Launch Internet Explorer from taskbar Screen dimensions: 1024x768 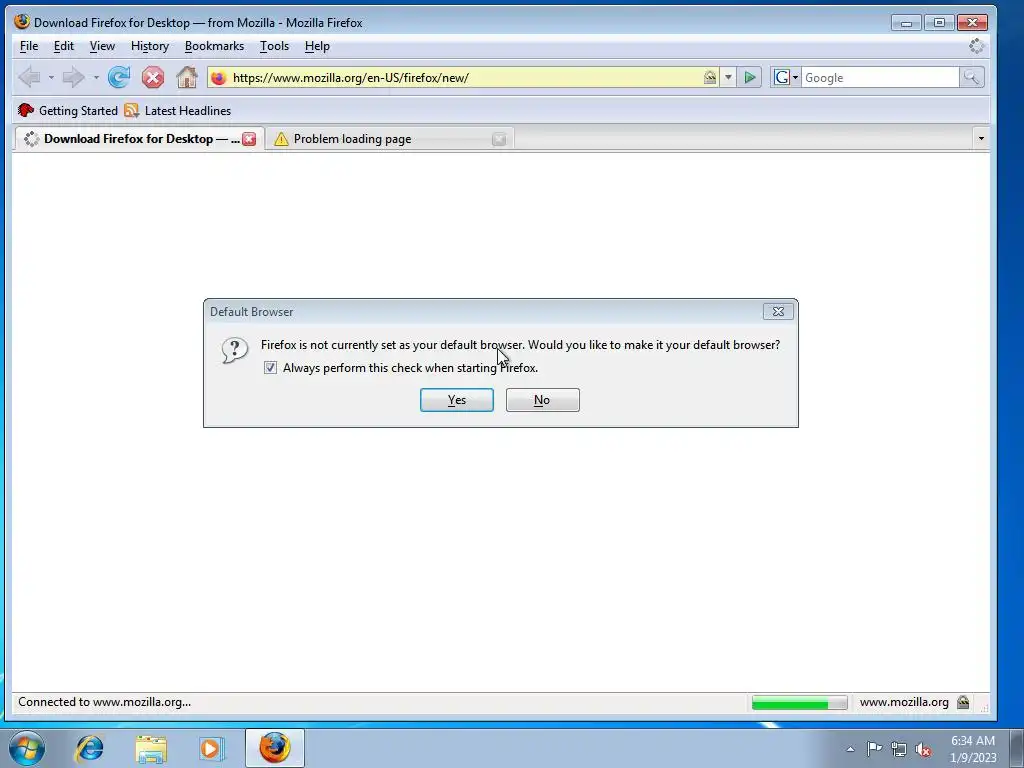click(89, 748)
